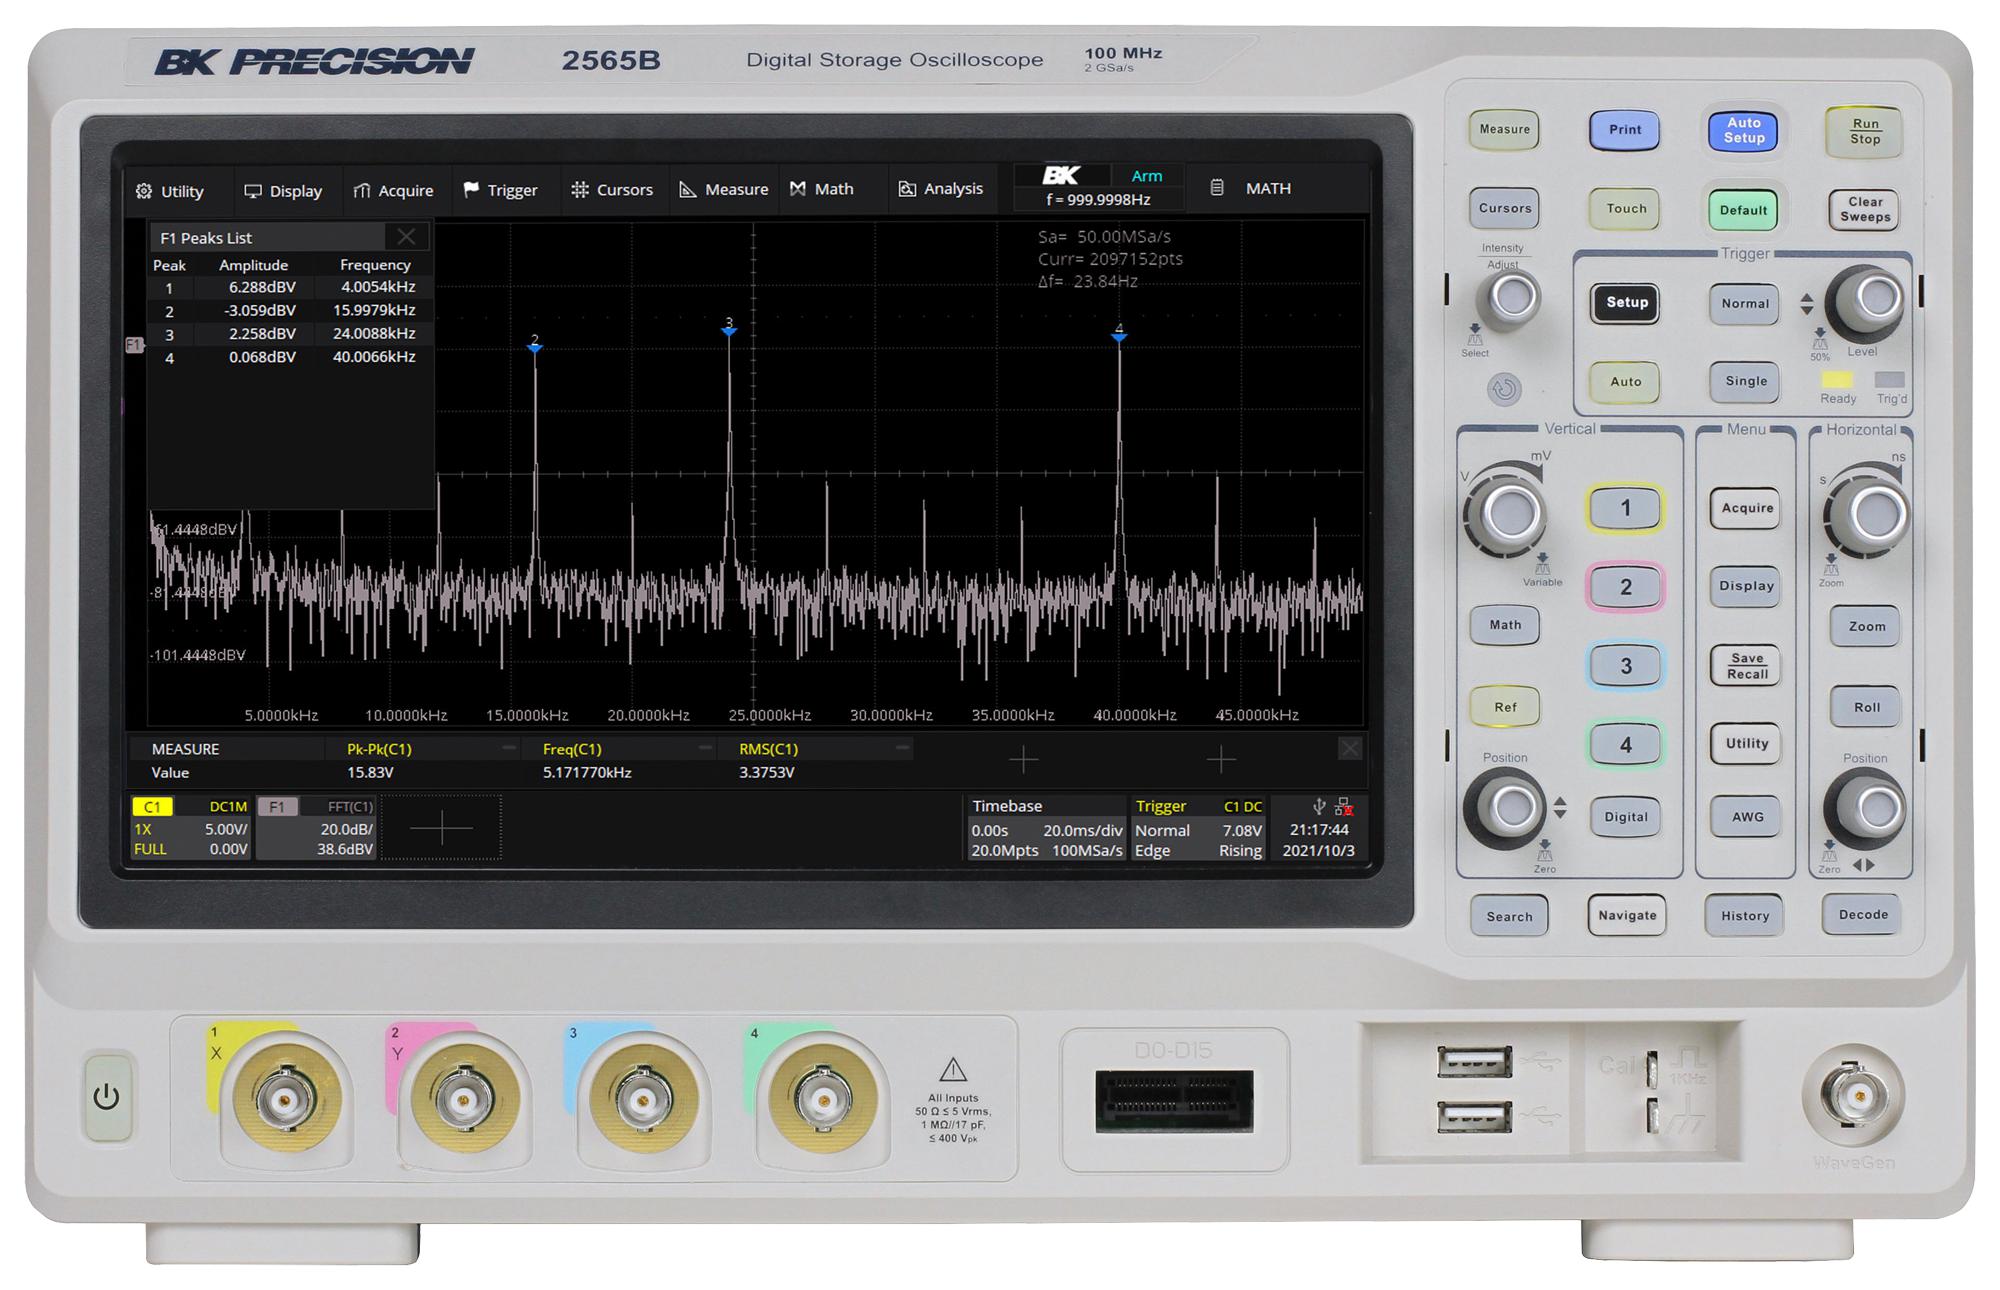Open the Utility gear menu on screen

point(144,191)
